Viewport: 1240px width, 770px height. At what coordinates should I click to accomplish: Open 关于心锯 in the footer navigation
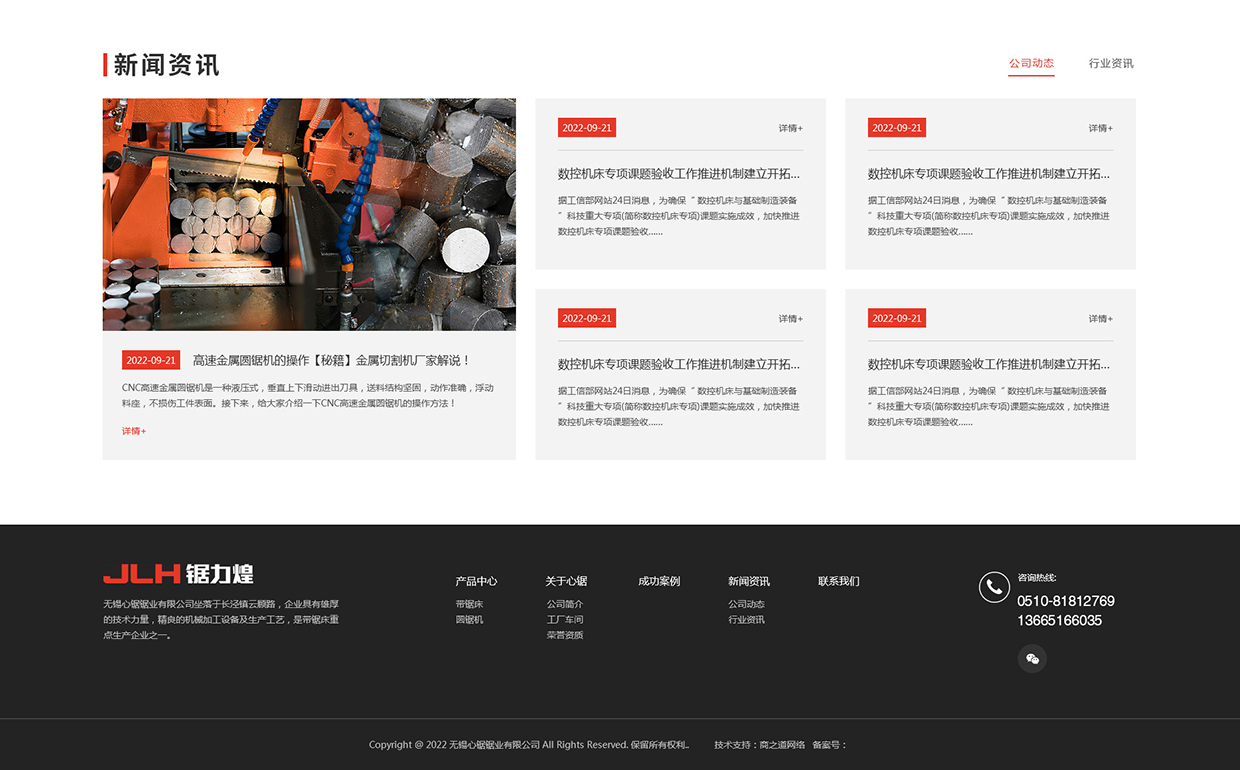[565, 581]
